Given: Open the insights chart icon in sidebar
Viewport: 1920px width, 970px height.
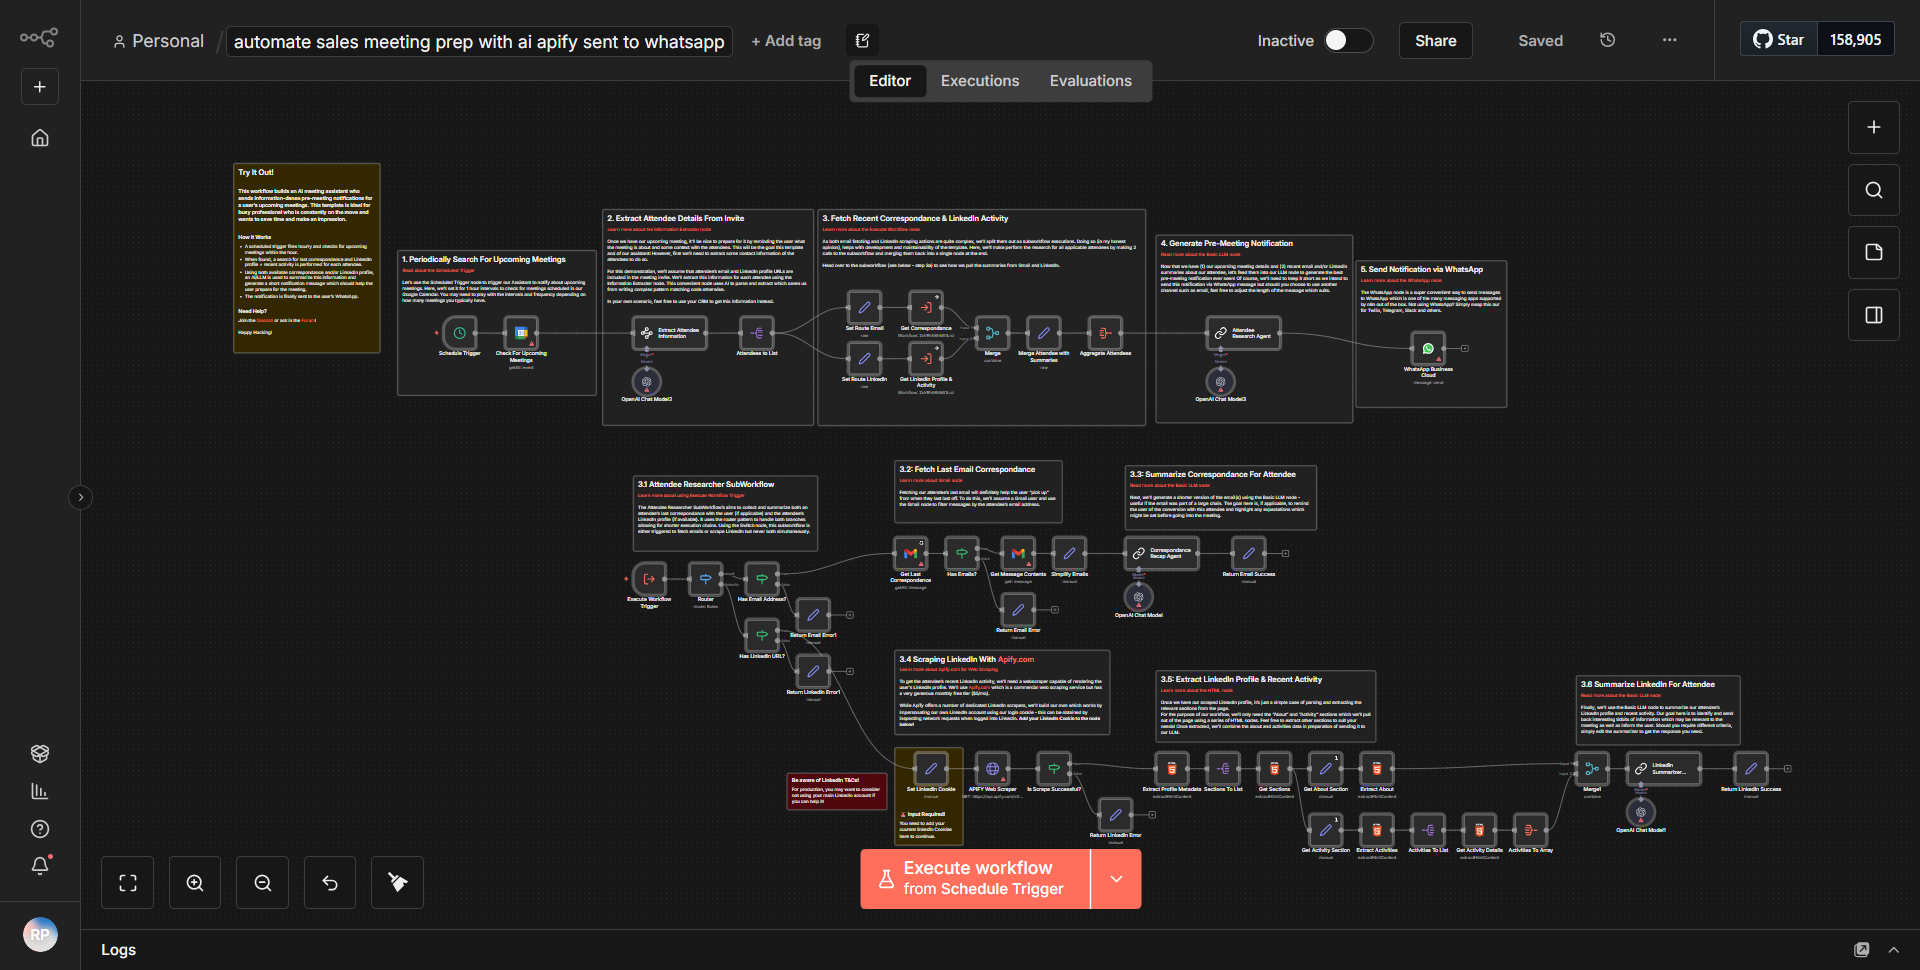Looking at the screenshot, I should point(40,791).
